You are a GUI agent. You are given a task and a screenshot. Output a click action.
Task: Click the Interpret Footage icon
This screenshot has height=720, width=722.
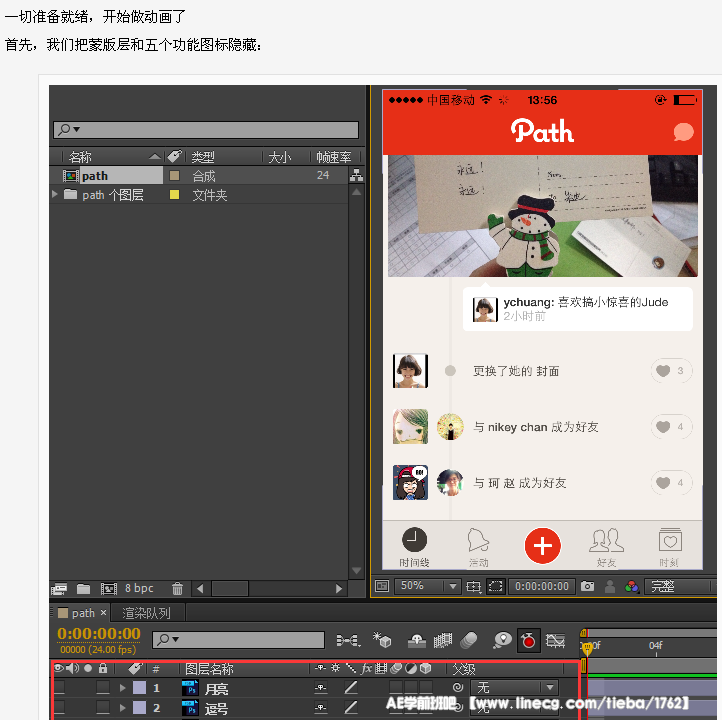coord(59,588)
